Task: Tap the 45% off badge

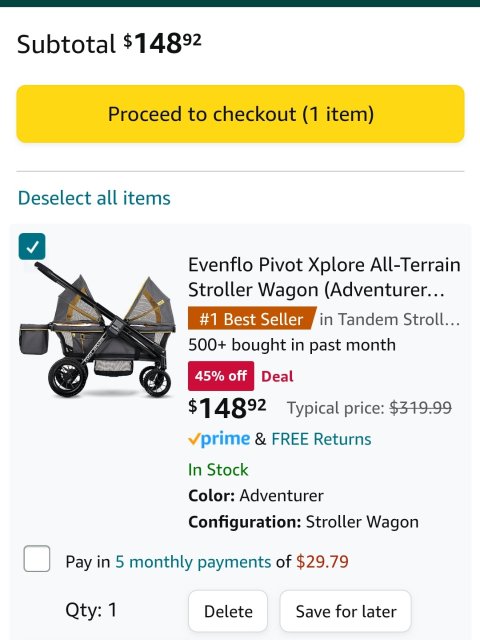Action: point(221,376)
